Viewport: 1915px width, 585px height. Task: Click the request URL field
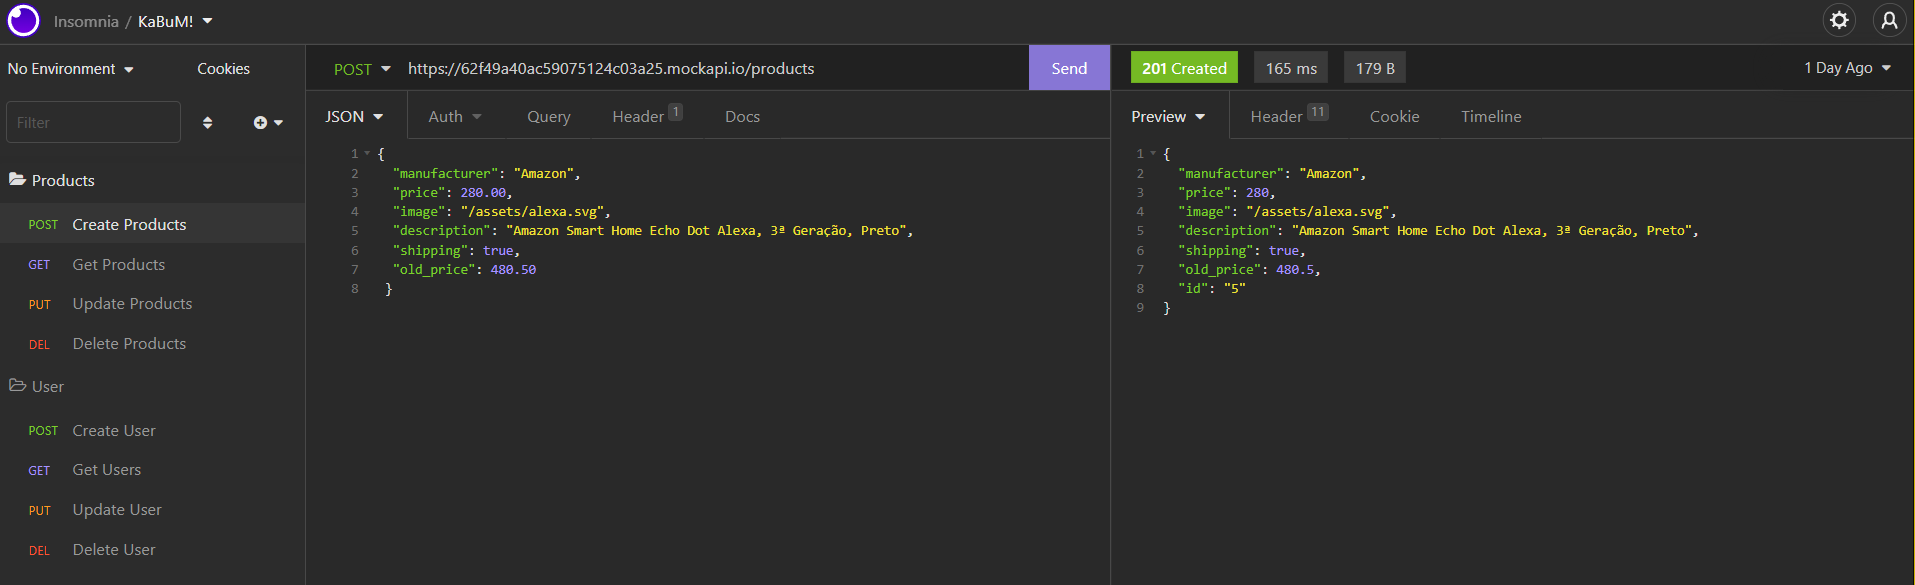click(712, 68)
